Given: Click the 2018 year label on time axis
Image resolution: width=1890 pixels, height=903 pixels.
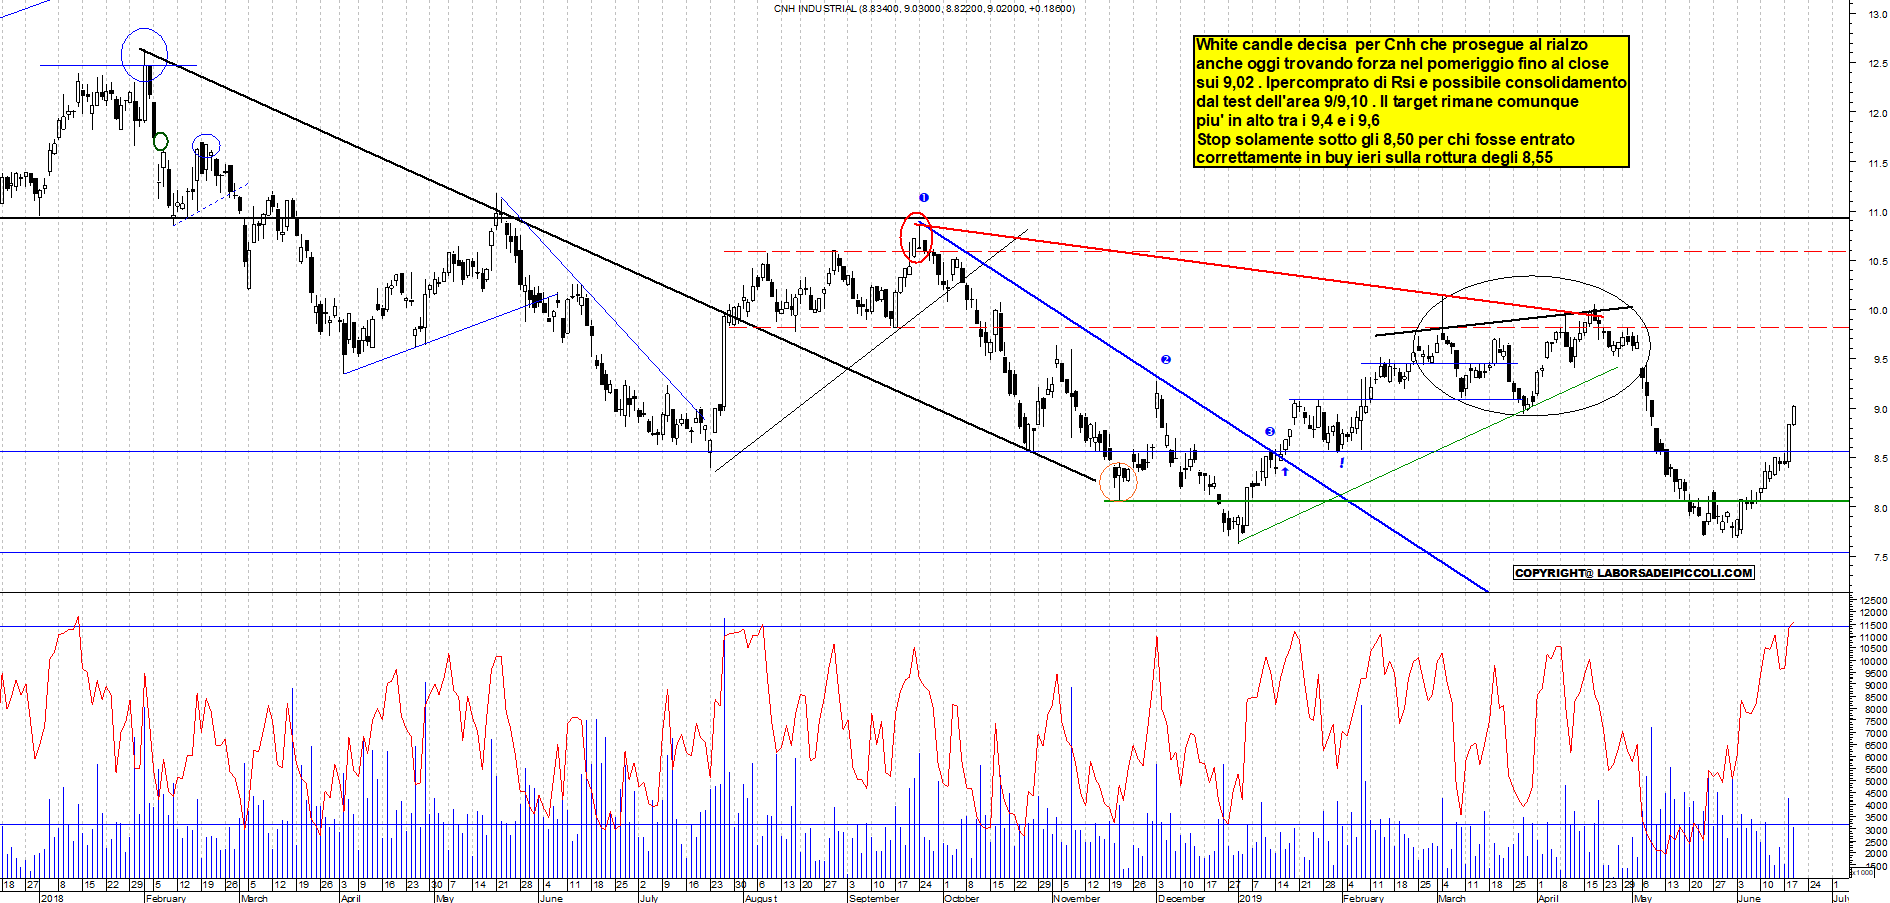Looking at the screenshot, I should click(x=51, y=898).
